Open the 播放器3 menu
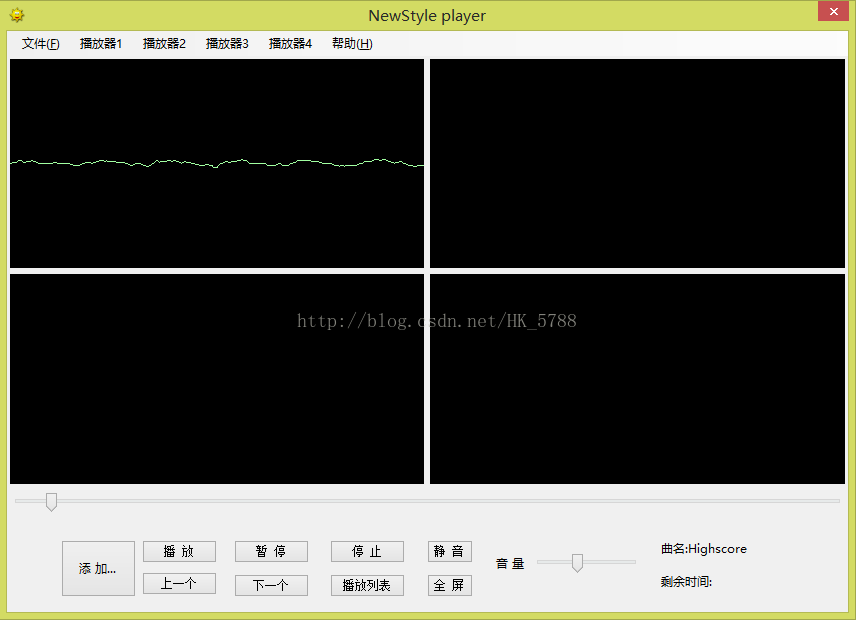Viewport: 856px width, 620px height. tap(227, 44)
